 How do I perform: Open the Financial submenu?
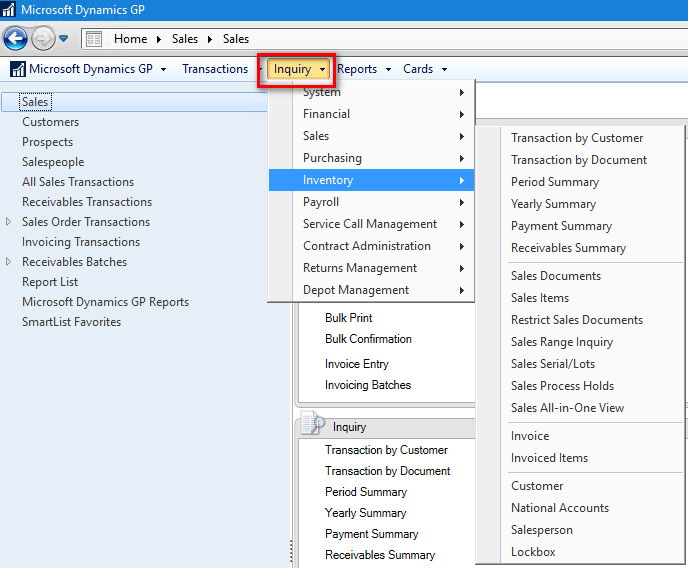click(372, 114)
